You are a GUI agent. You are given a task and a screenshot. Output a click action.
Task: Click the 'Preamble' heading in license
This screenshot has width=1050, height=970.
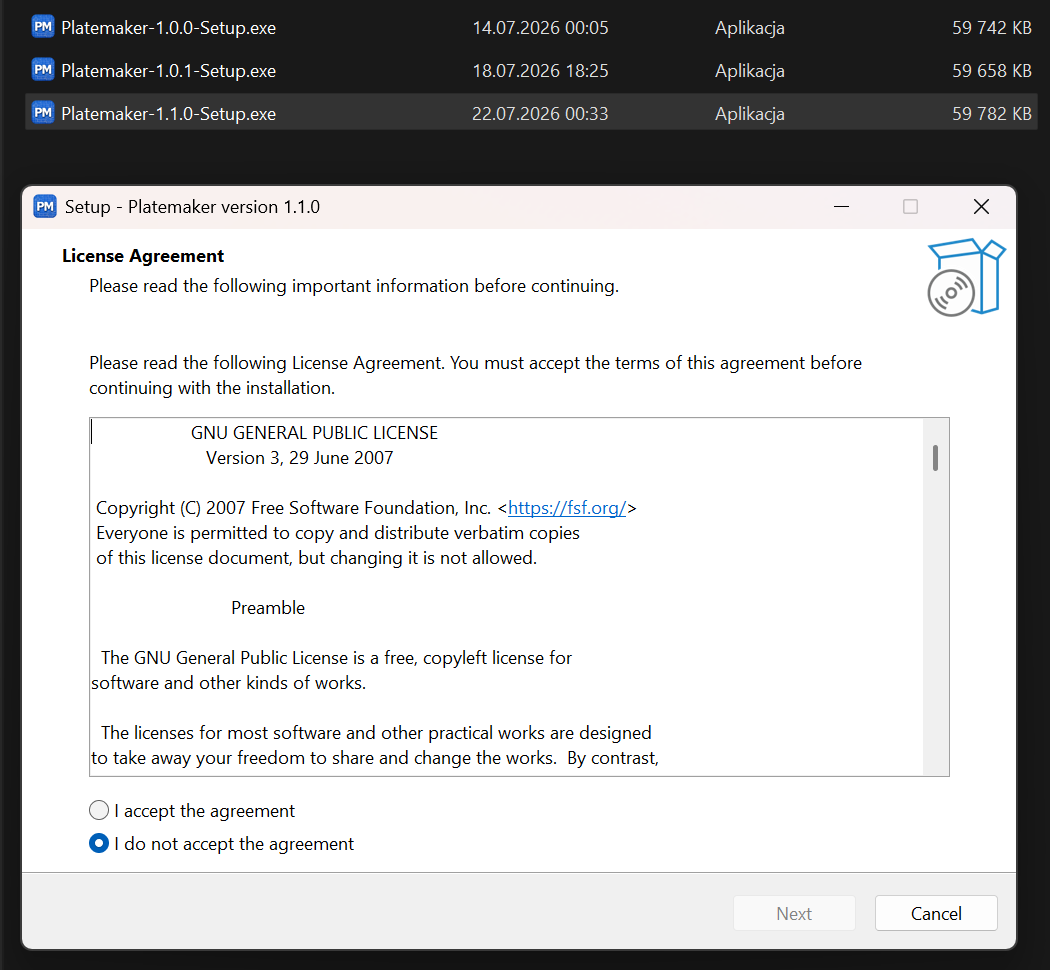(x=268, y=608)
